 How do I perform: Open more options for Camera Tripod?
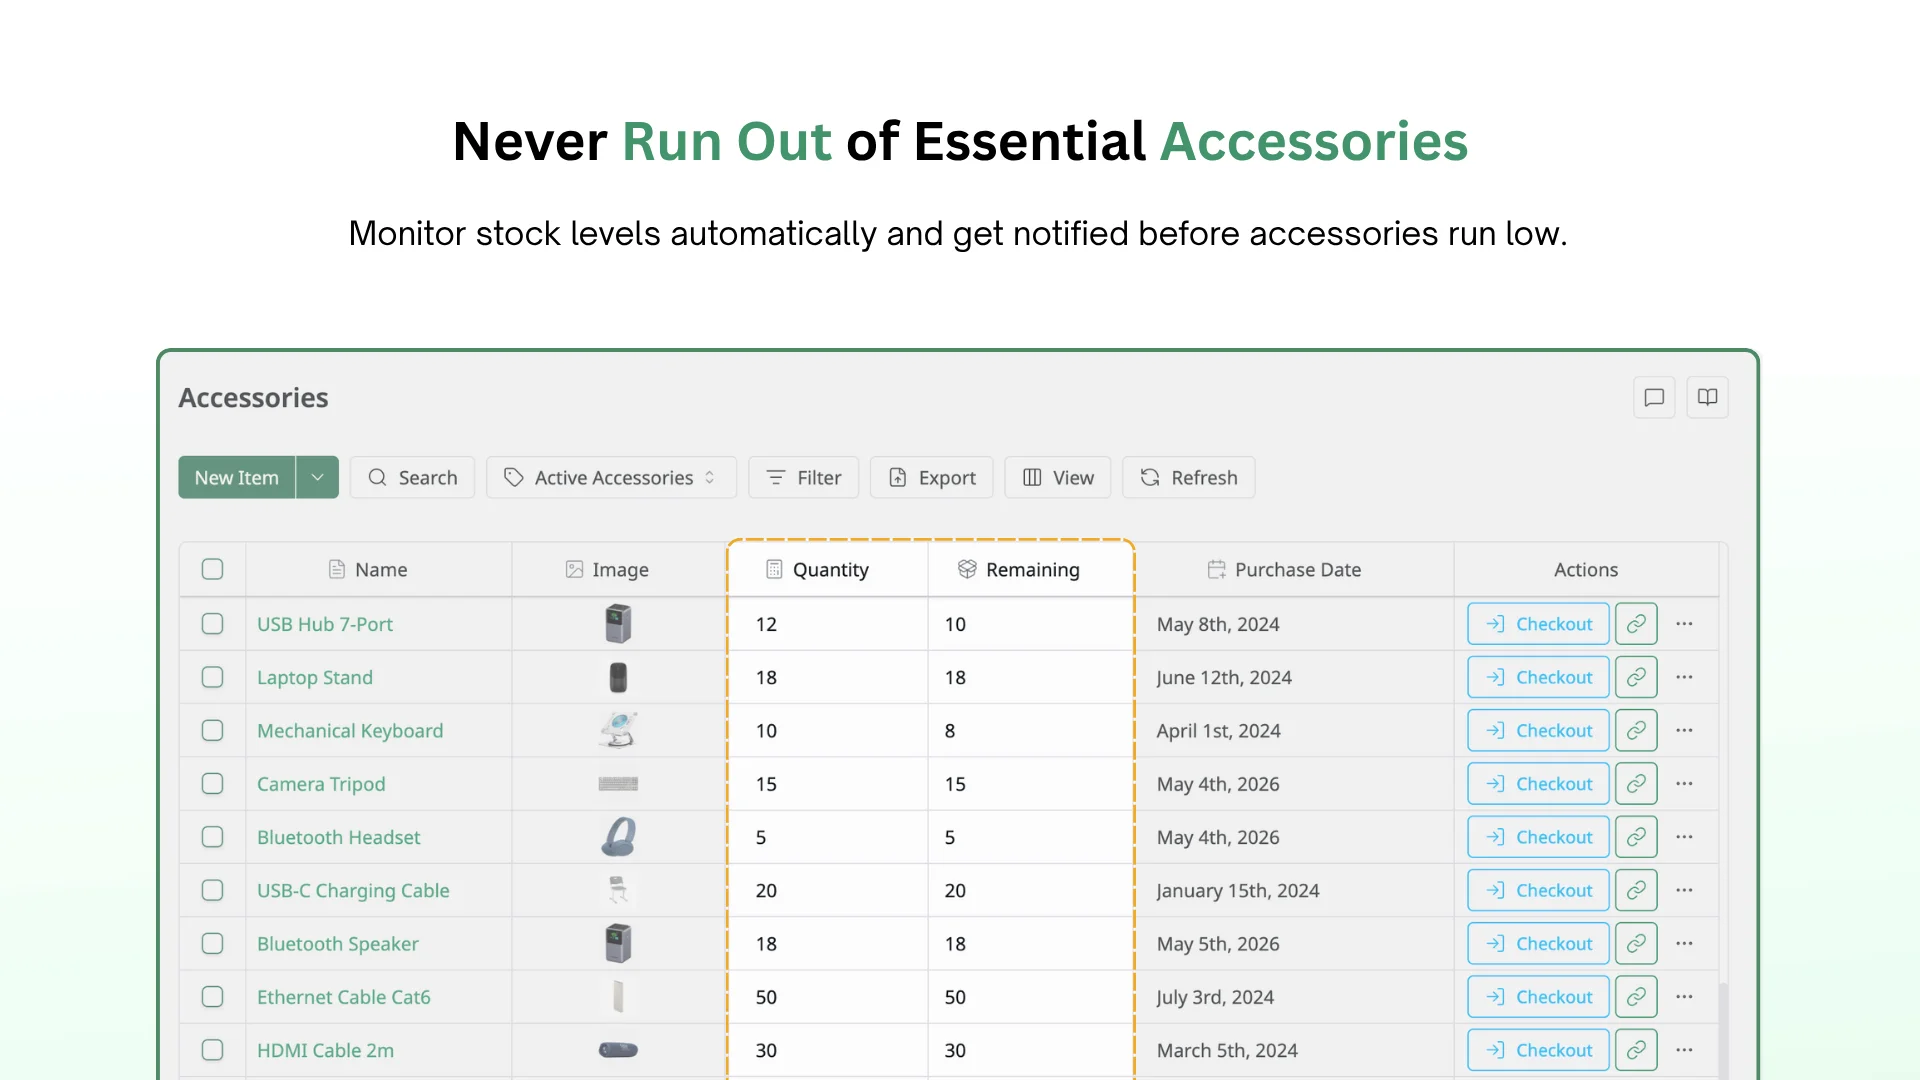point(1684,784)
